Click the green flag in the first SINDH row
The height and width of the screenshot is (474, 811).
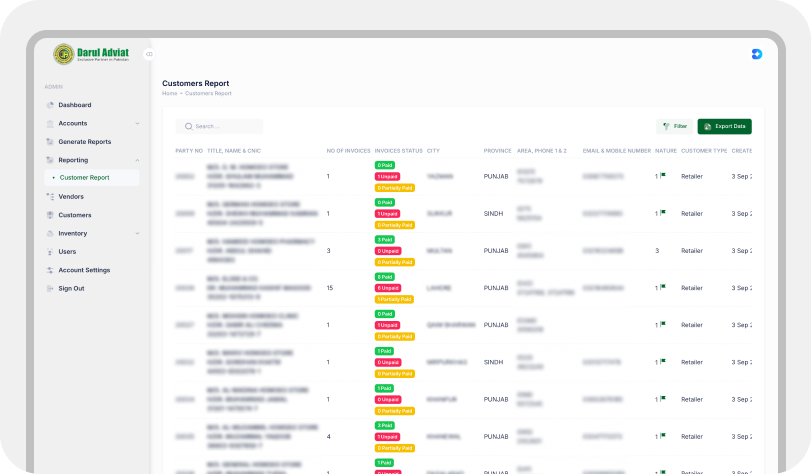click(663, 213)
